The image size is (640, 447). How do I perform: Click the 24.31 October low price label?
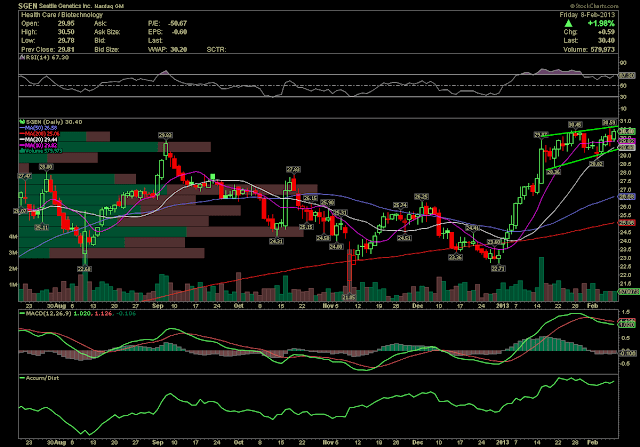pyautogui.click(x=276, y=241)
